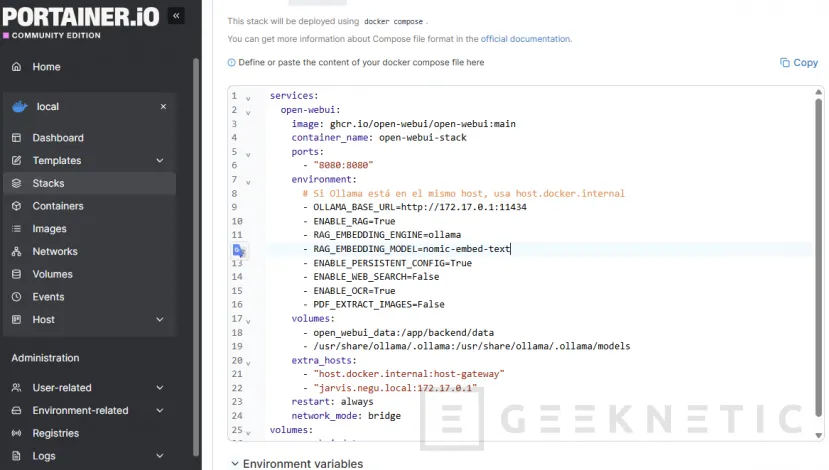829x470 pixels.
Task: Click the Events clock icon
Action: (x=16, y=297)
